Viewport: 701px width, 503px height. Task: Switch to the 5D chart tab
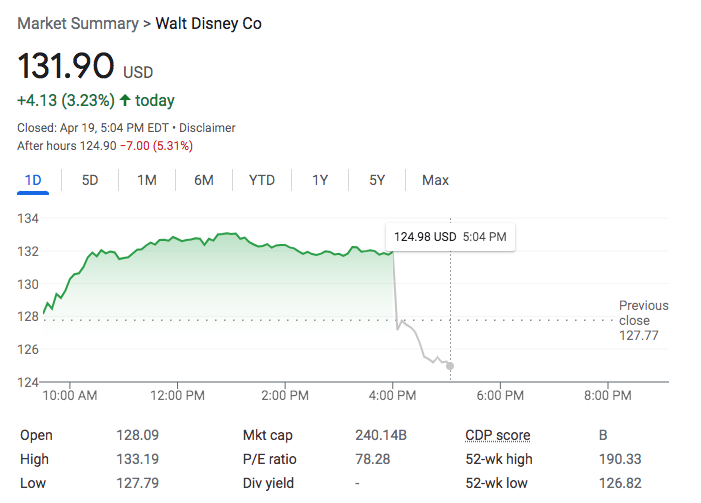click(x=90, y=180)
